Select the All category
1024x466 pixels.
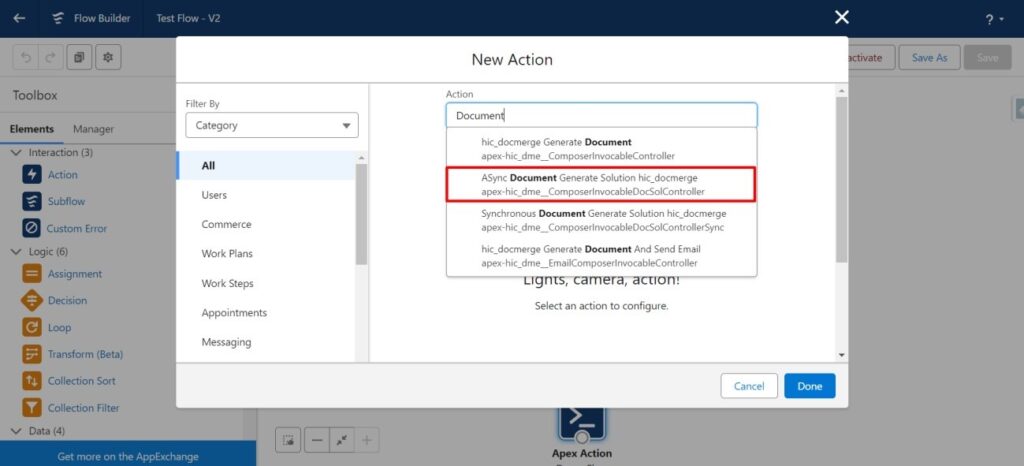[266, 166]
